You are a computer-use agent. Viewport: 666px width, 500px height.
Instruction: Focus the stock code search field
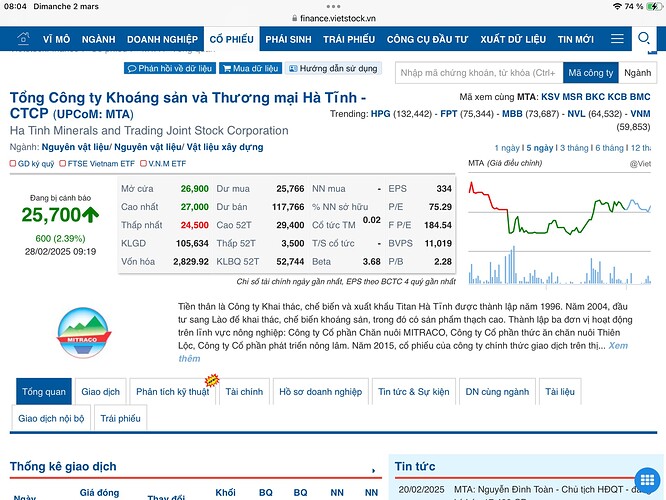(x=476, y=73)
